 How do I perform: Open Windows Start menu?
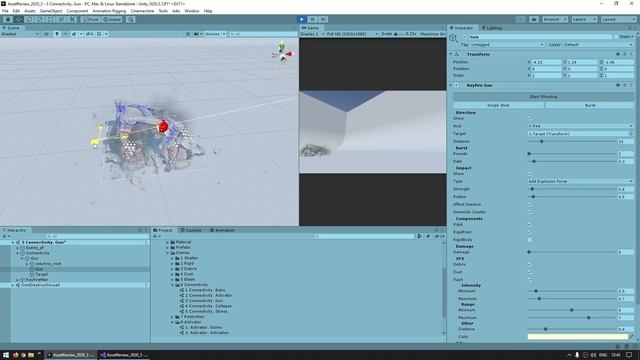point(6,355)
